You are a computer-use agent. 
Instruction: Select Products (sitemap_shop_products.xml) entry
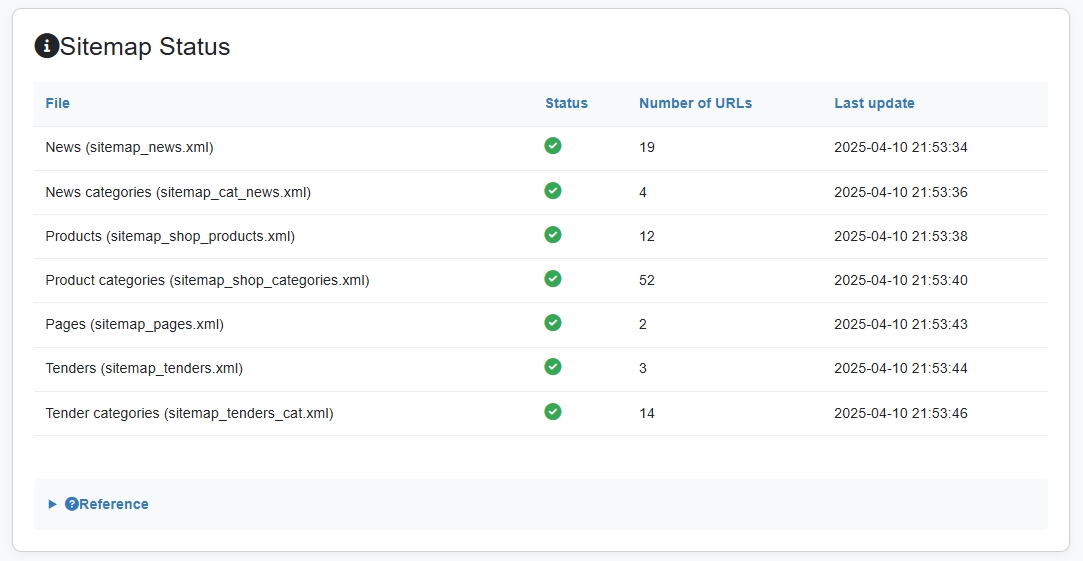(170, 236)
